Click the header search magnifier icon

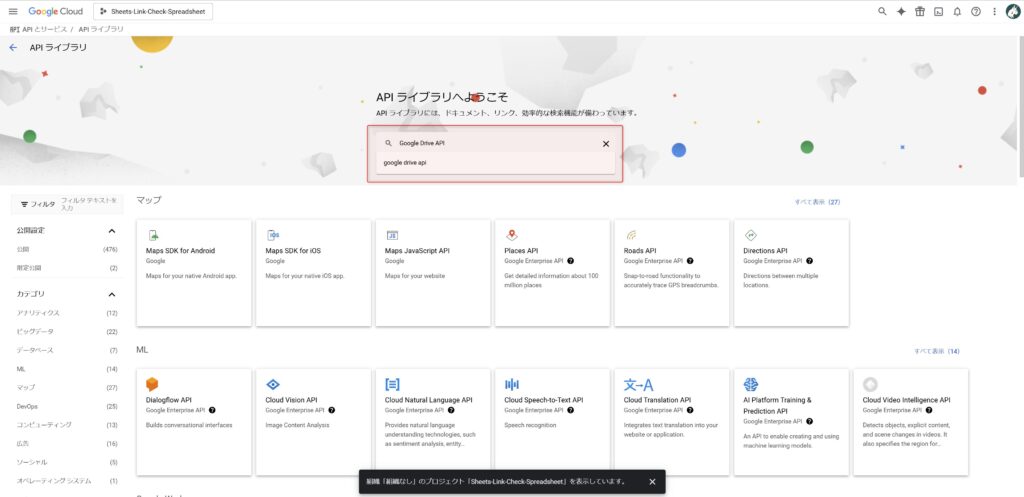pyautogui.click(x=882, y=11)
